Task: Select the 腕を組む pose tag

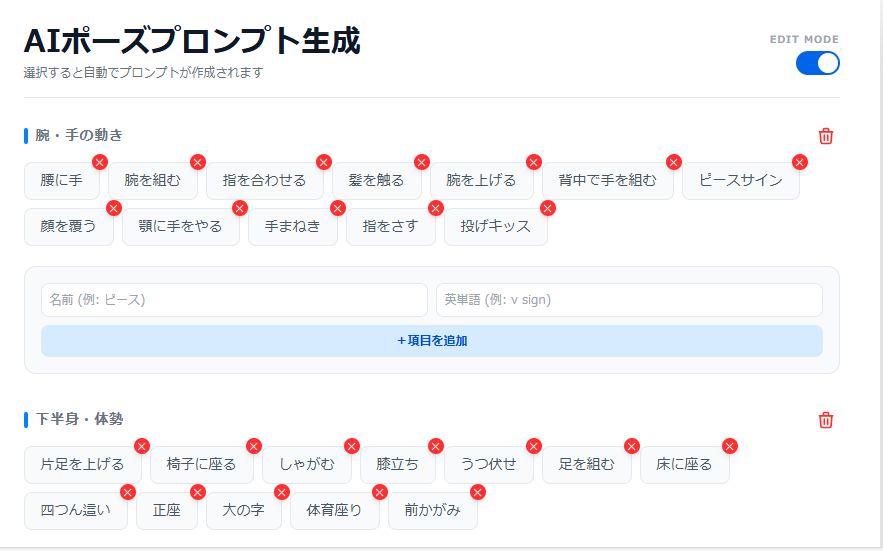Action: tap(152, 181)
